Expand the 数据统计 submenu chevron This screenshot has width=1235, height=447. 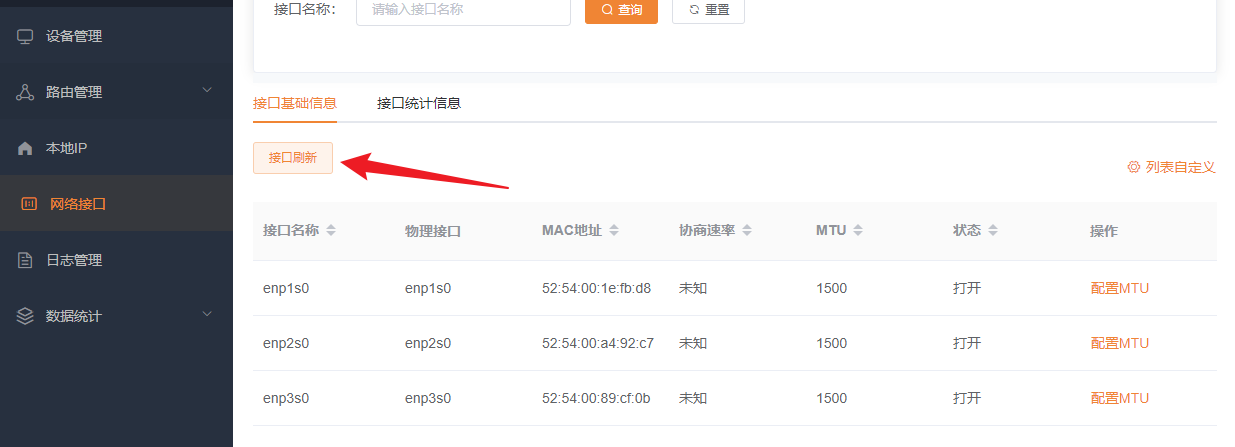pyautogui.click(x=207, y=315)
